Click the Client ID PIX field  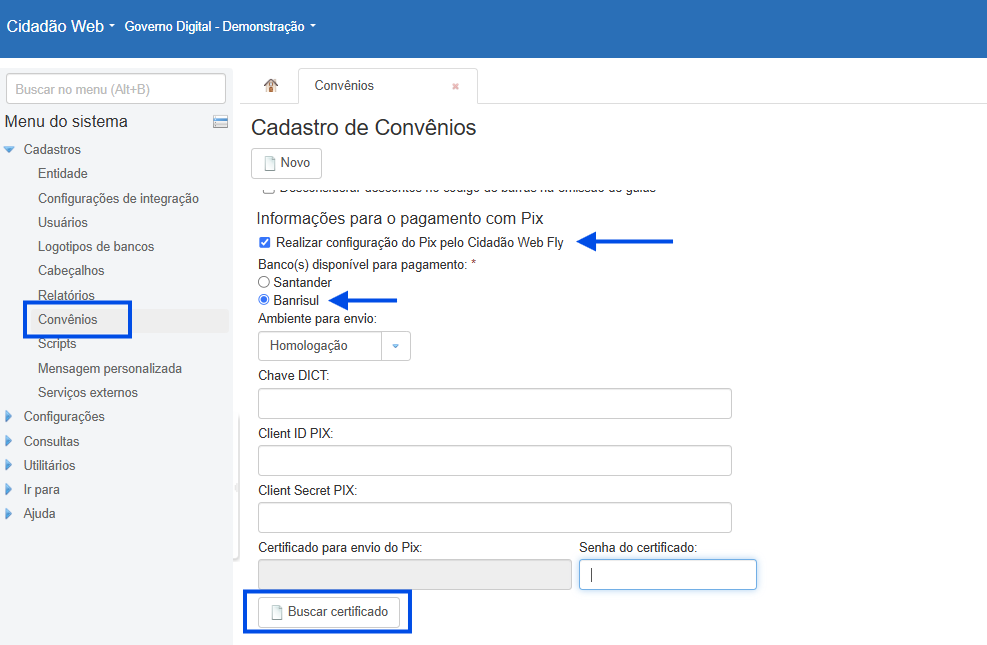[495, 461]
